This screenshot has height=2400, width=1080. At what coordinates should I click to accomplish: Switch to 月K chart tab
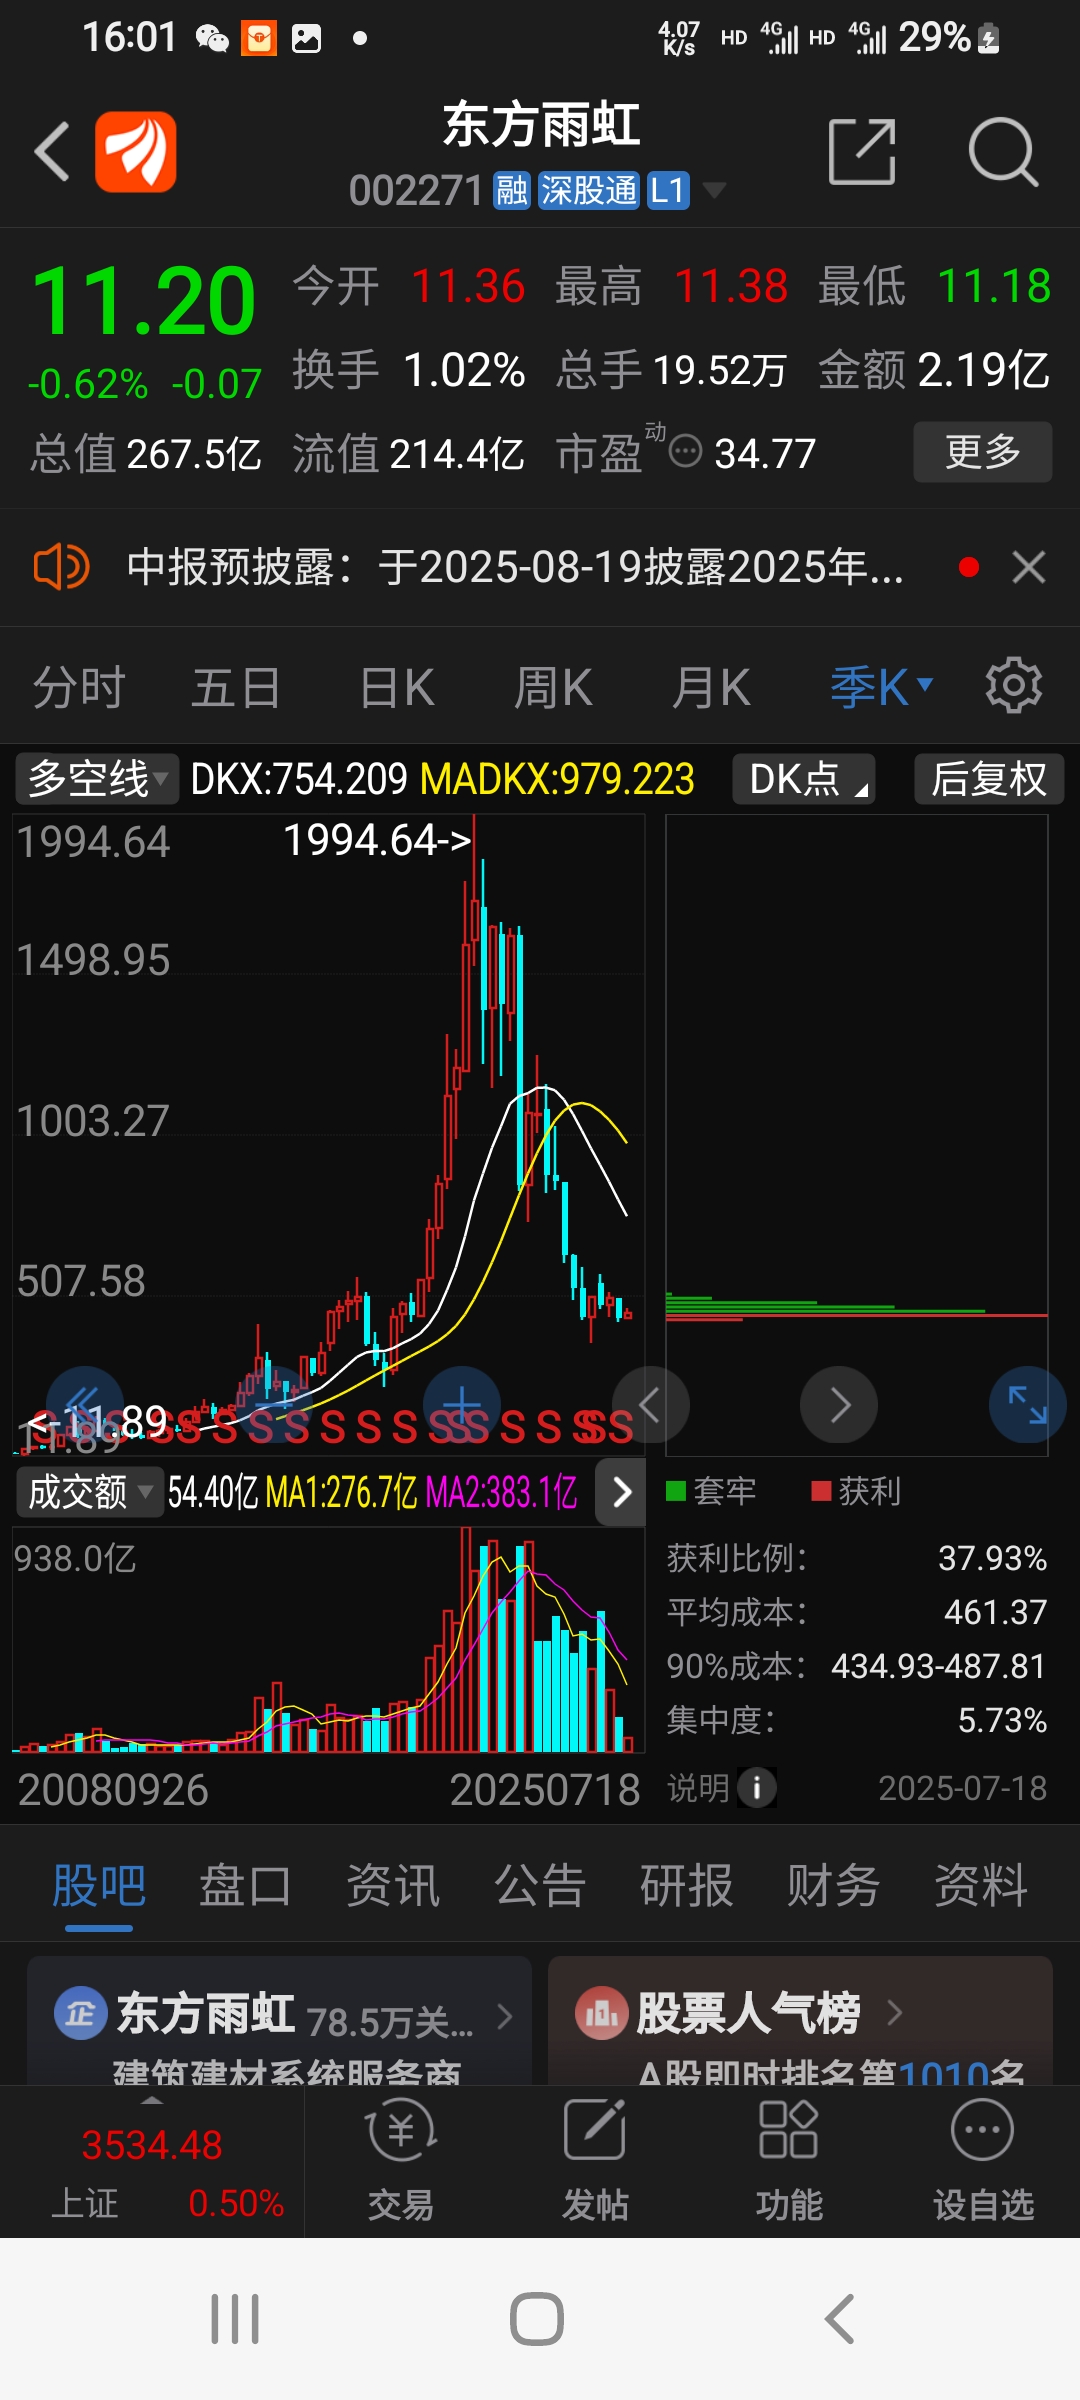(x=711, y=687)
